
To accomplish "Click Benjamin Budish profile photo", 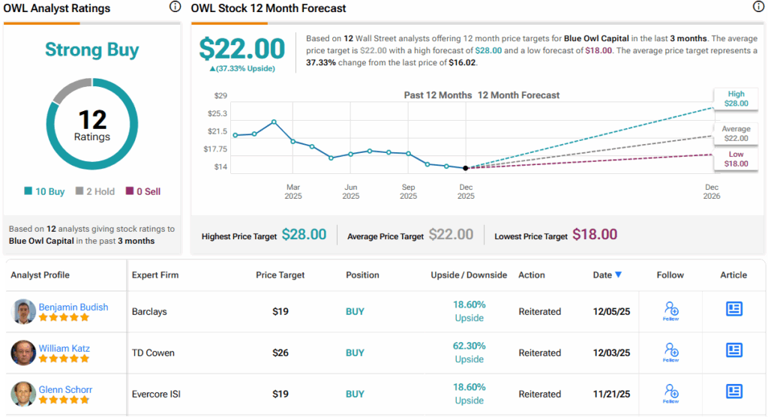I will tap(23, 311).
